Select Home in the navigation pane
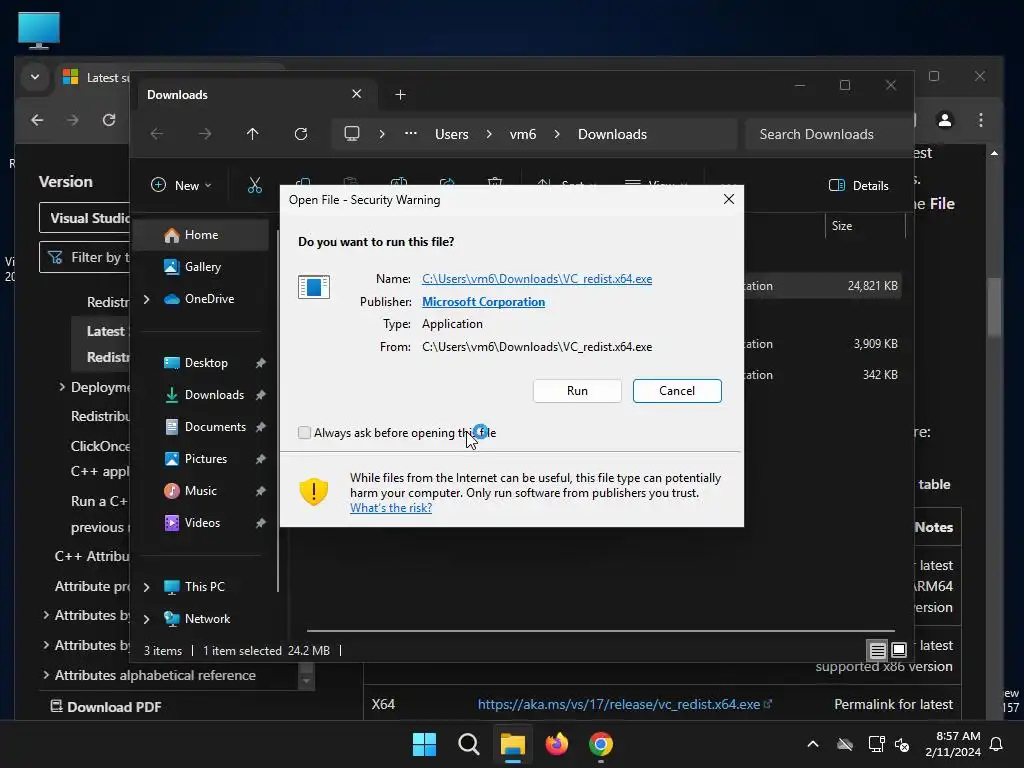 [201, 234]
